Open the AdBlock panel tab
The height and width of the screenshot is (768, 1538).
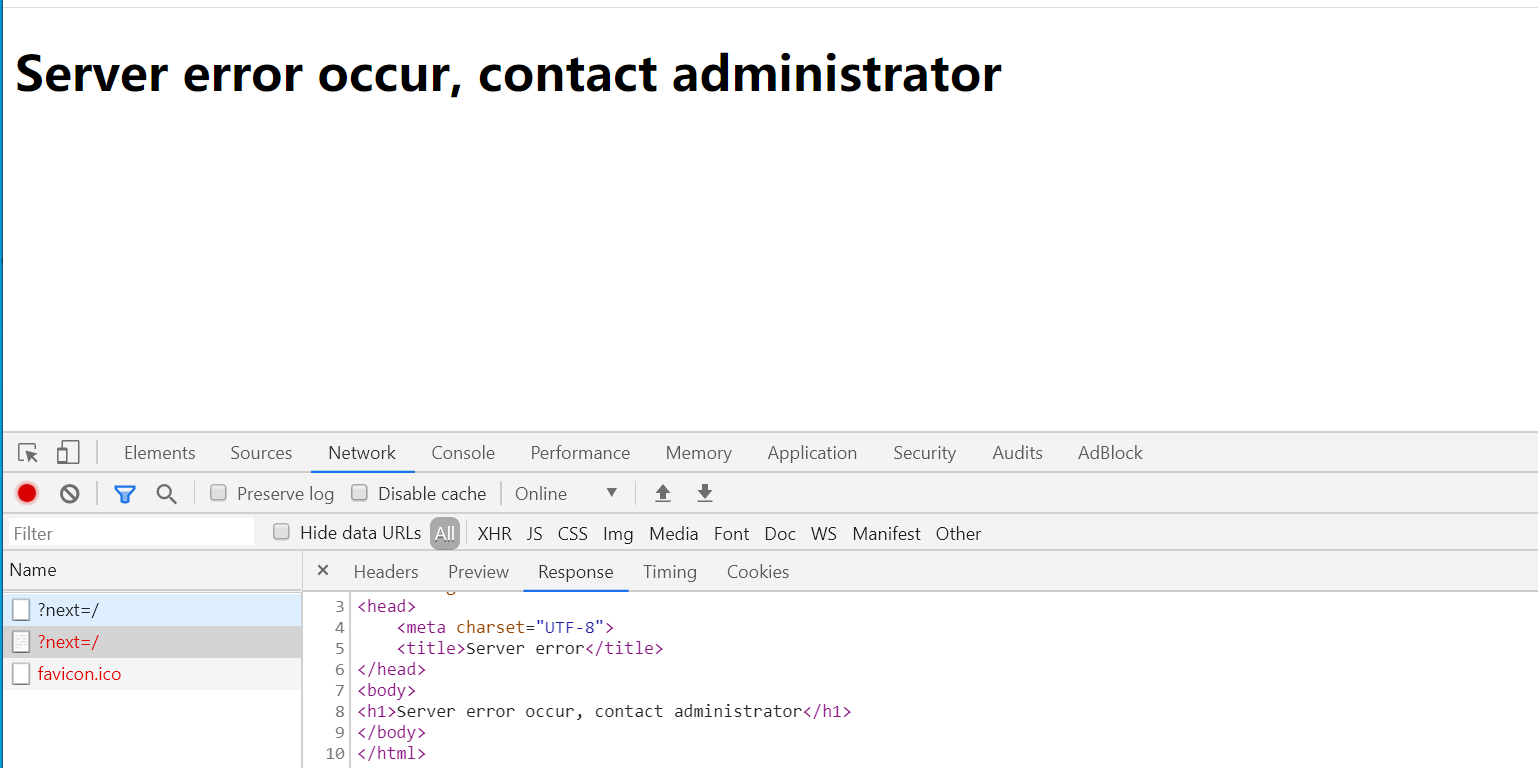1110,453
